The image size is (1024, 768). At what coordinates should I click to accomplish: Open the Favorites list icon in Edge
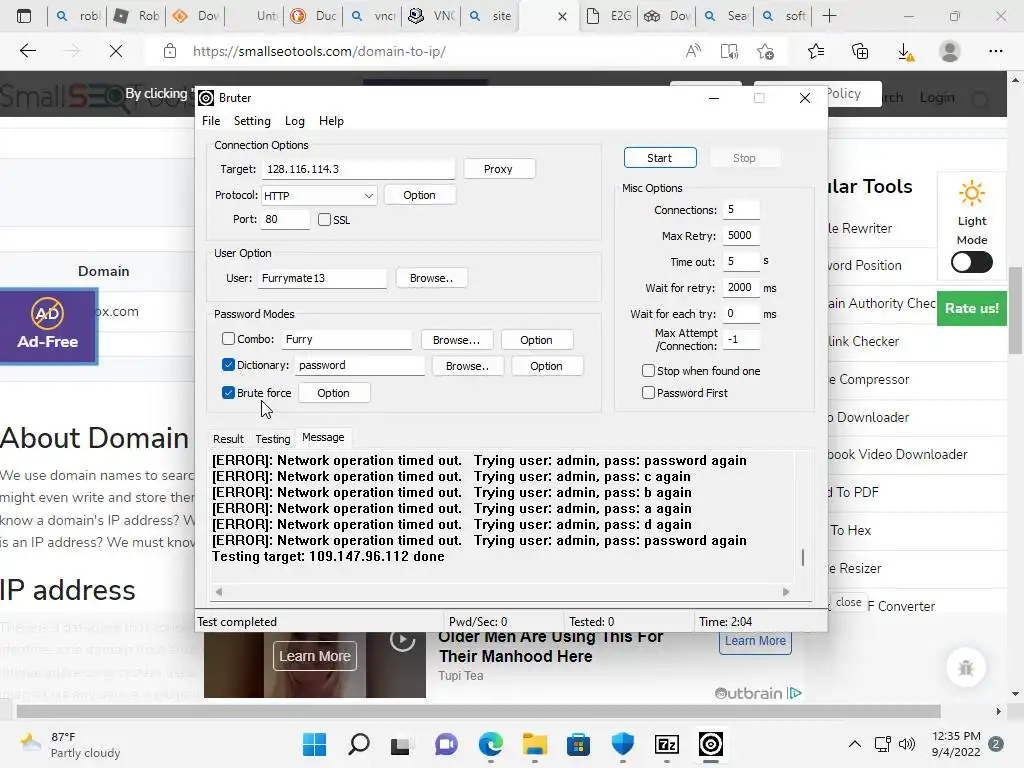[816, 51]
